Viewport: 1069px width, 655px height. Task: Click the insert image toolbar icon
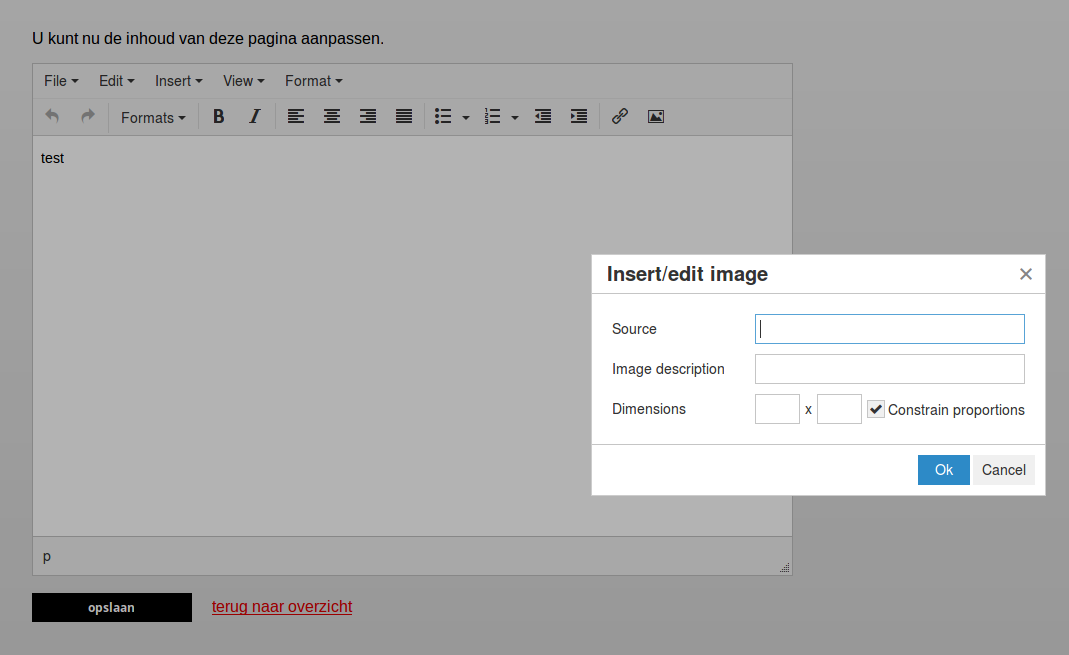[x=656, y=117]
